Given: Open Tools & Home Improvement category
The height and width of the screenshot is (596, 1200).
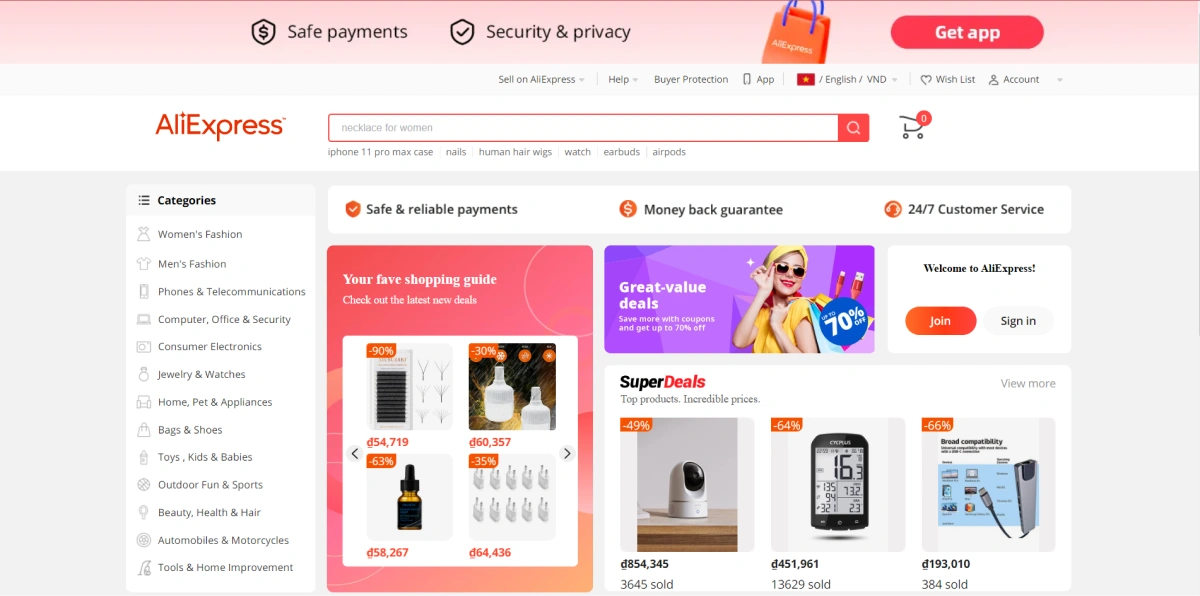Looking at the screenshot, I should coord(225,567).
